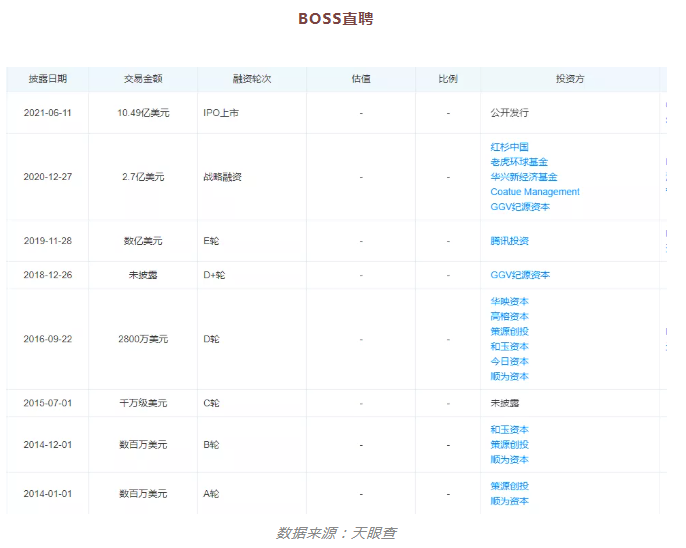The width and height of the screenshot is (686, 548).
Task: Select the BOSS直聘 title heading
Action: tap(336, 19)
